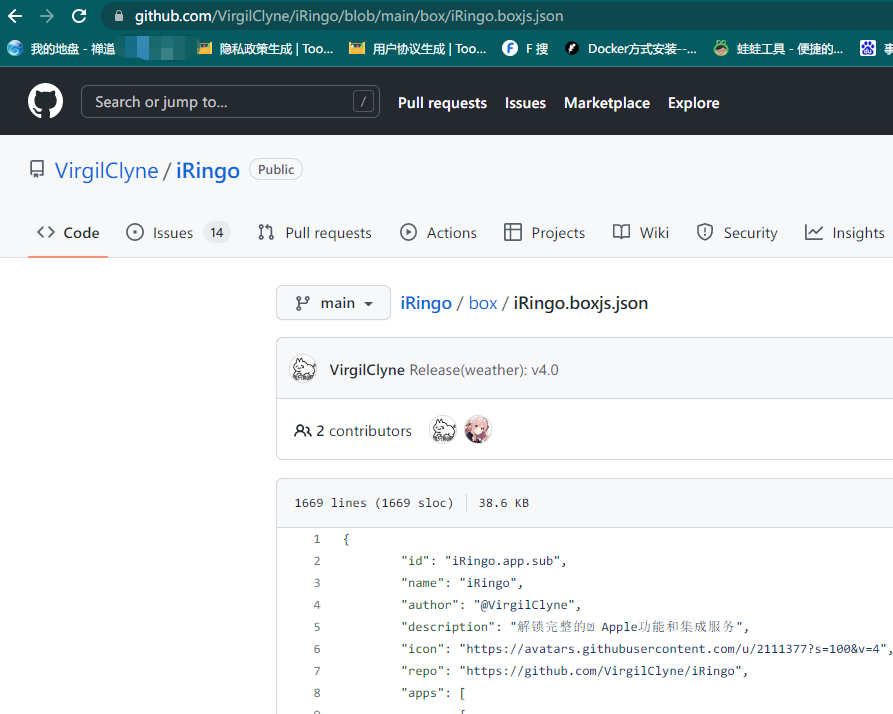Image resolution: width=893 pixels, height=714 pixels.
Task: Click VirgilClyne commit author avatar
Action: (303, 369)
